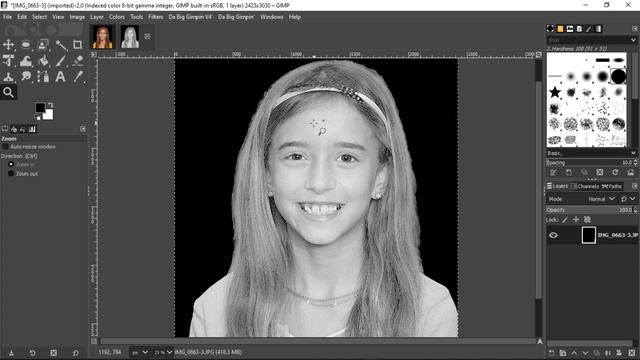Image resolution: width=640 pixels, height=360 pixels.
Task: Toggle lock alpha channel icon
Action: pyautogui.click(x=587, y=220)
